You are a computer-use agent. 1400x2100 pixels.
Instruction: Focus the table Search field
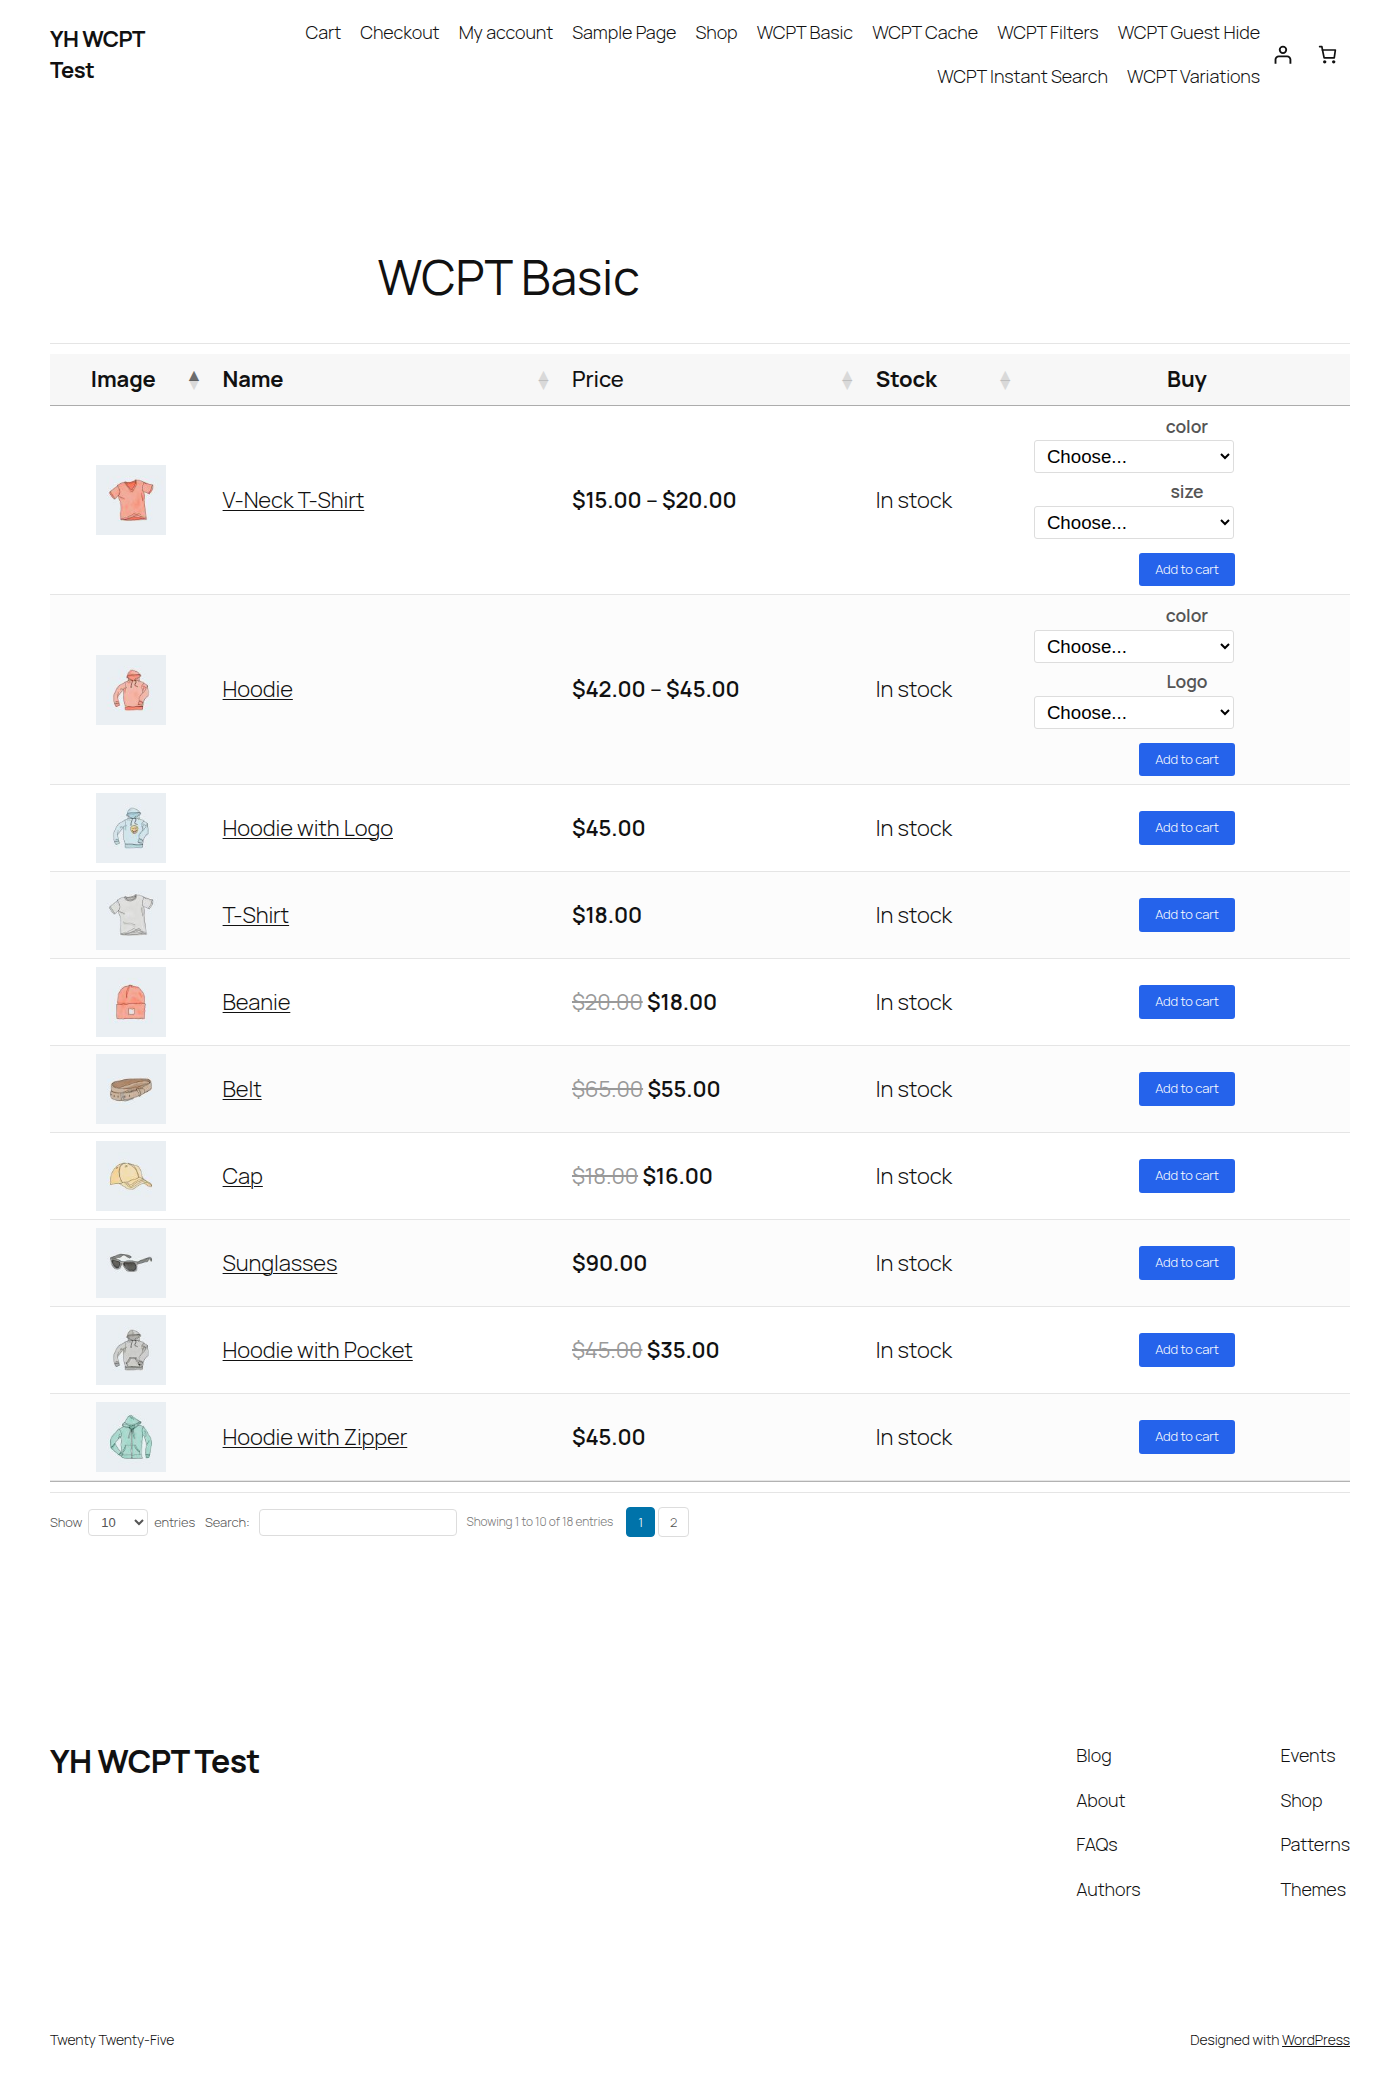pyautogui.click(x=358, y=1522)
